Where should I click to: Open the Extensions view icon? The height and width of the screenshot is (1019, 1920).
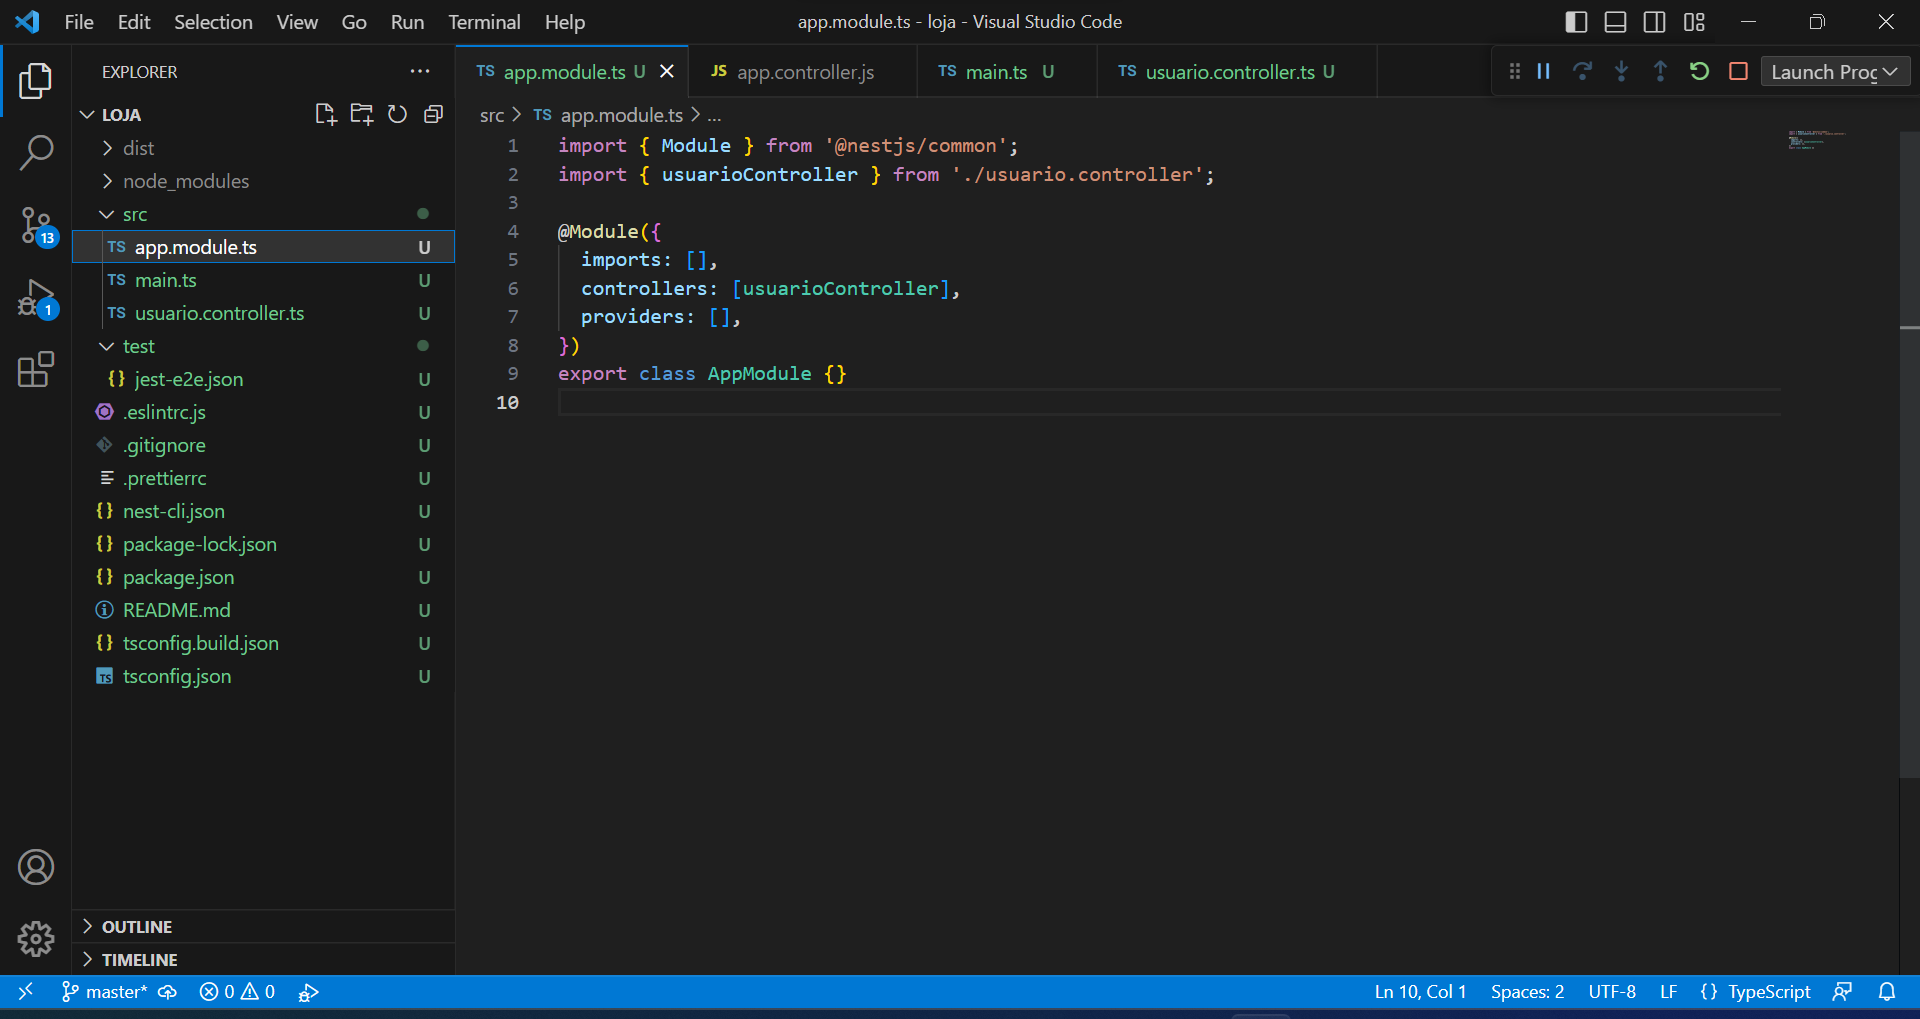[36, 369]
